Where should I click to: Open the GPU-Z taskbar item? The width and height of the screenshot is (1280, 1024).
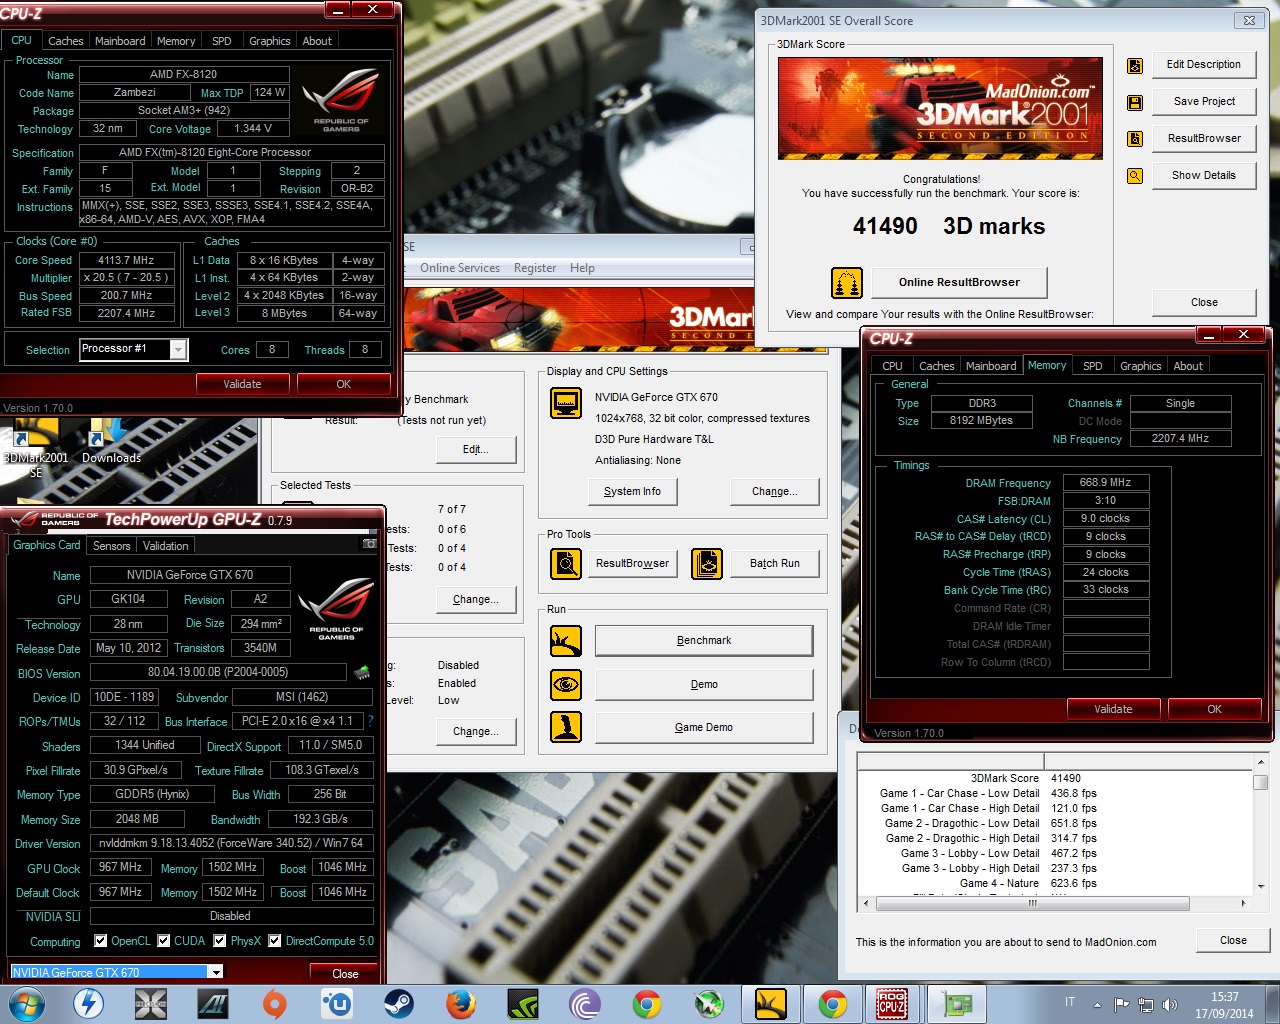[958, 1004]
